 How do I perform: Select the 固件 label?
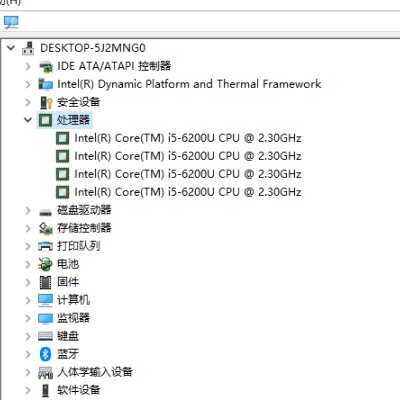(x=68, y=282)
